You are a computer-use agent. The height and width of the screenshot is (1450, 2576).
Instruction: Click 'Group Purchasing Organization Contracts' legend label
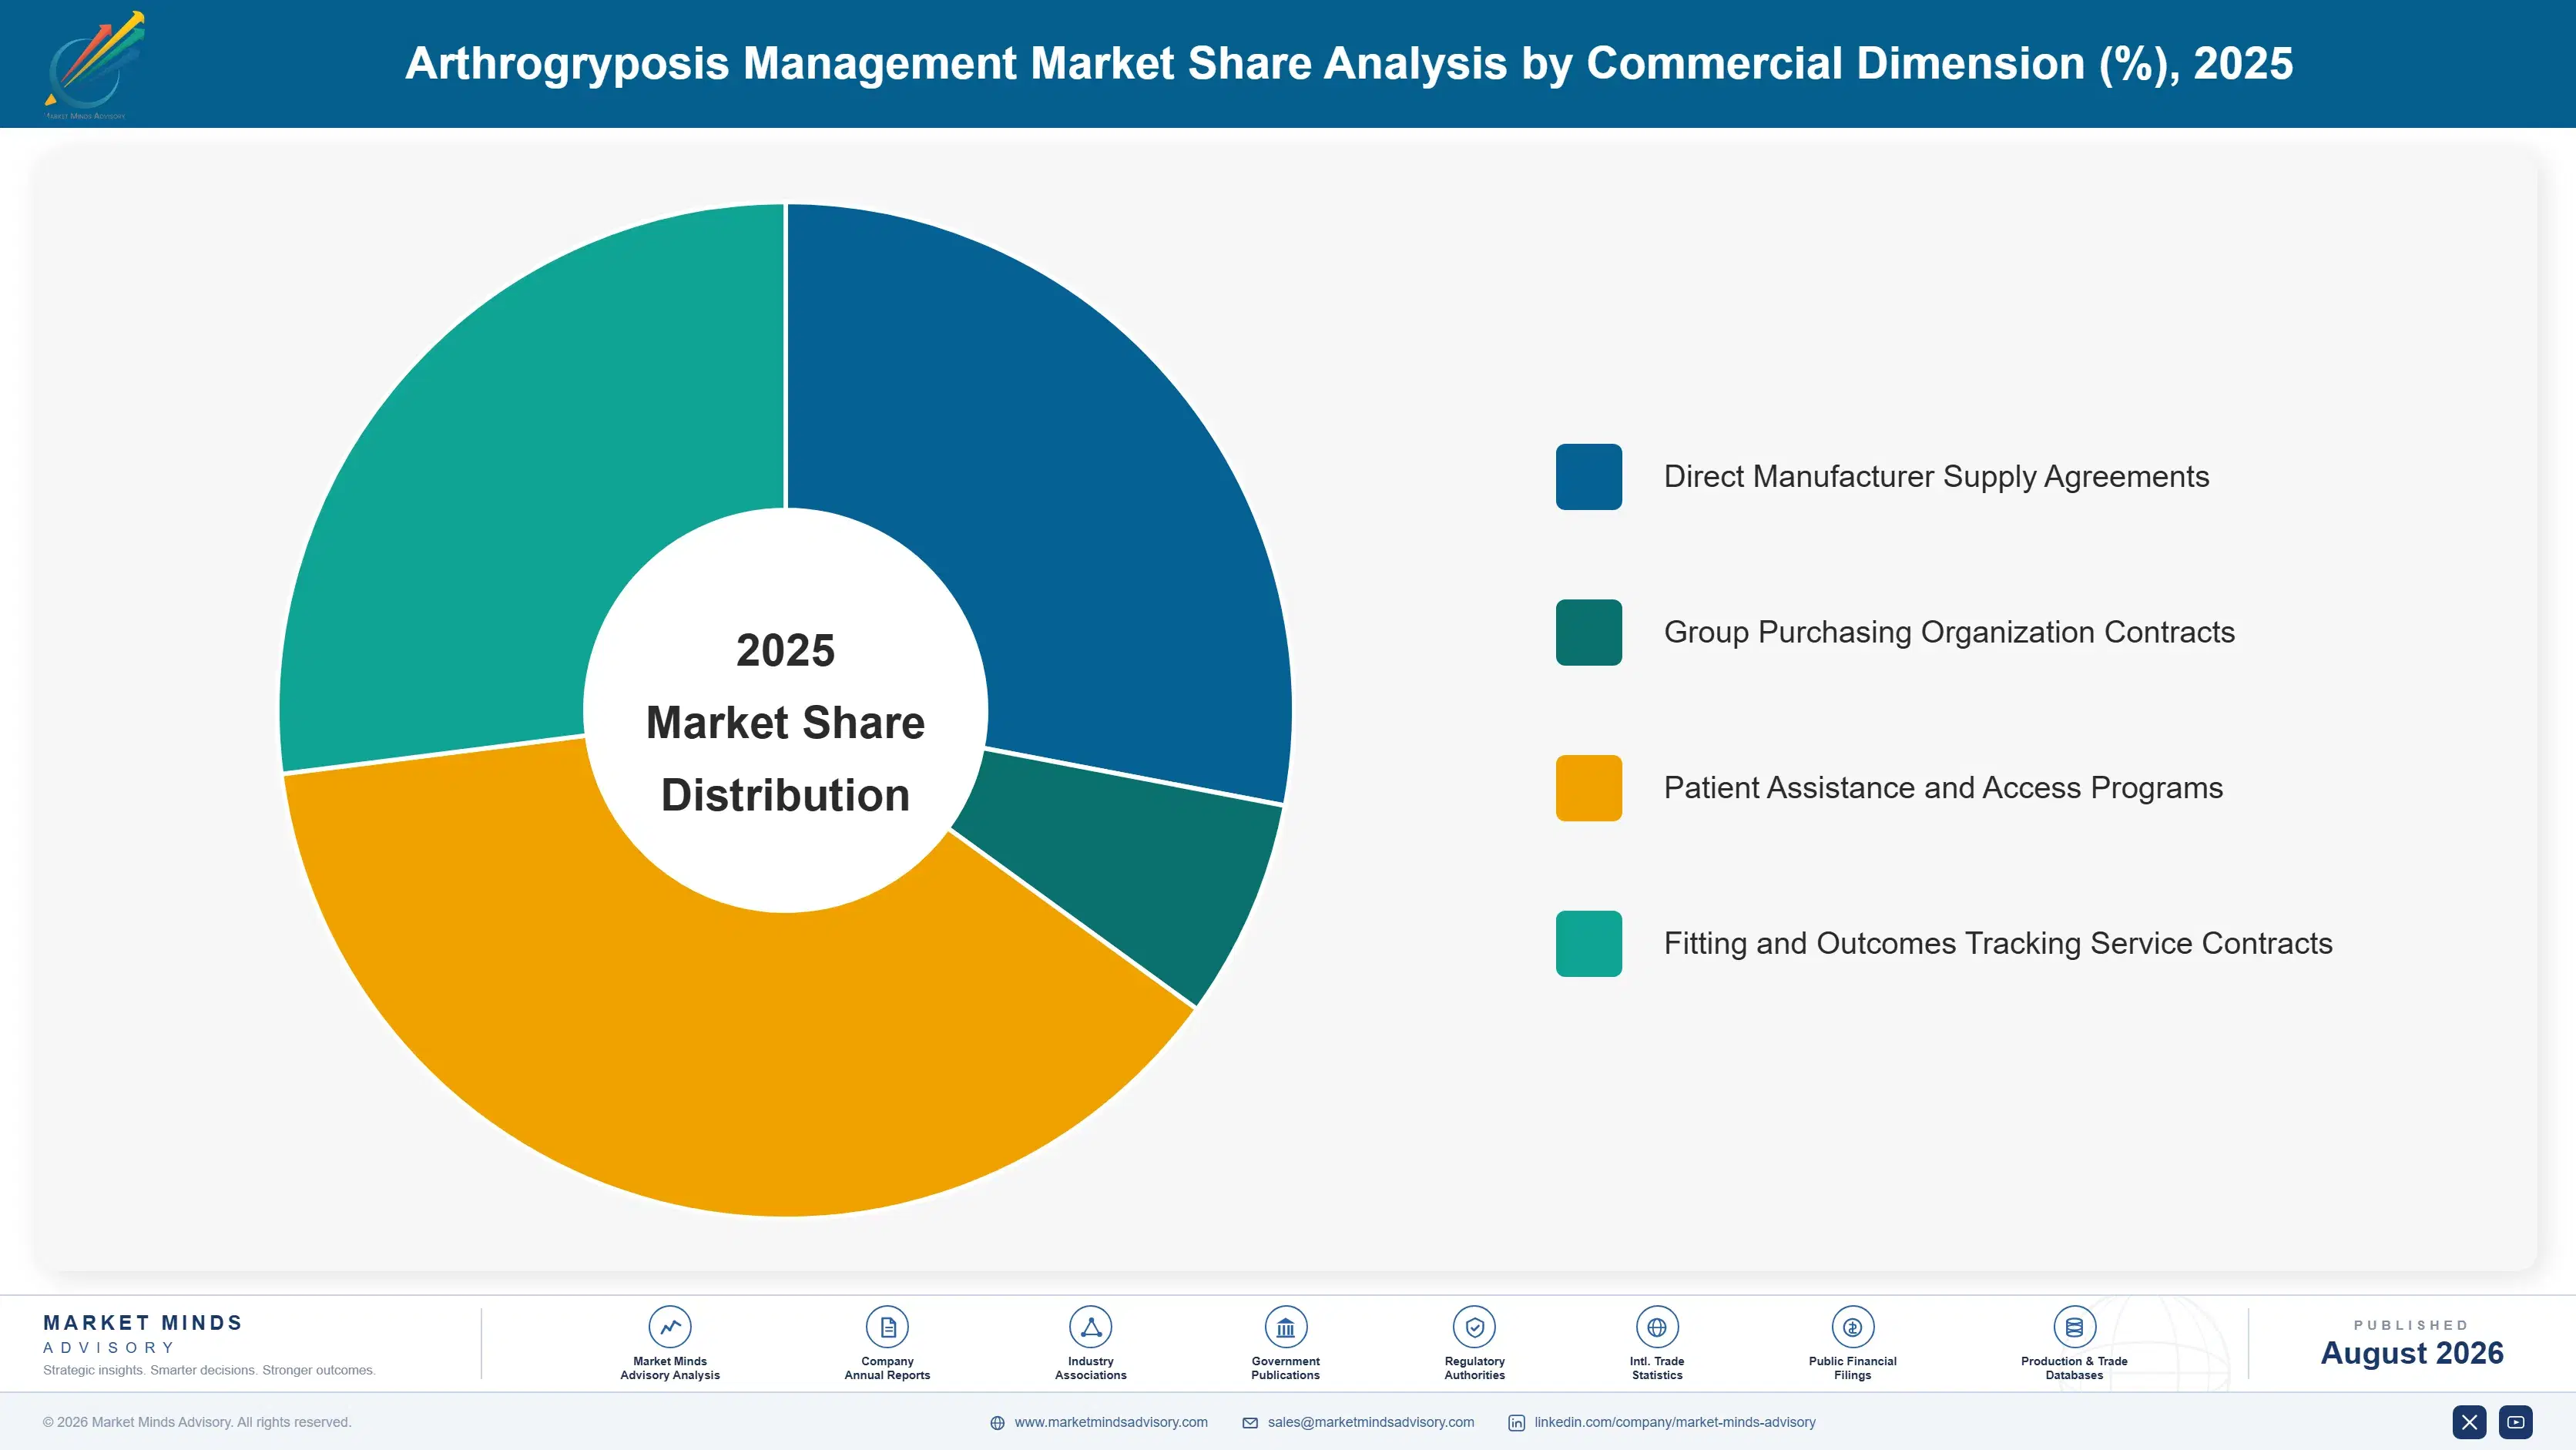tap(1949, 632)
